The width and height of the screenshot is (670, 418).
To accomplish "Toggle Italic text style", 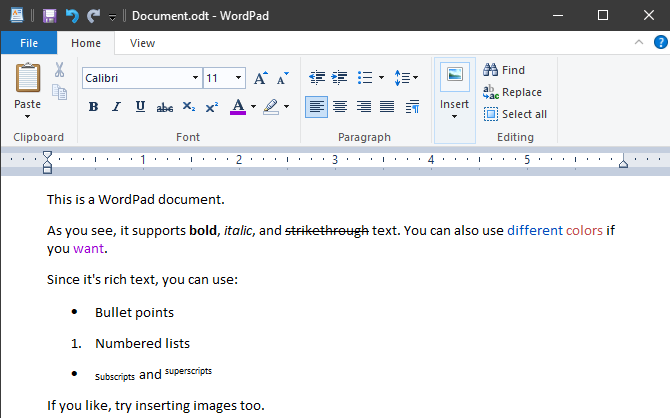I will pos(116,107).
